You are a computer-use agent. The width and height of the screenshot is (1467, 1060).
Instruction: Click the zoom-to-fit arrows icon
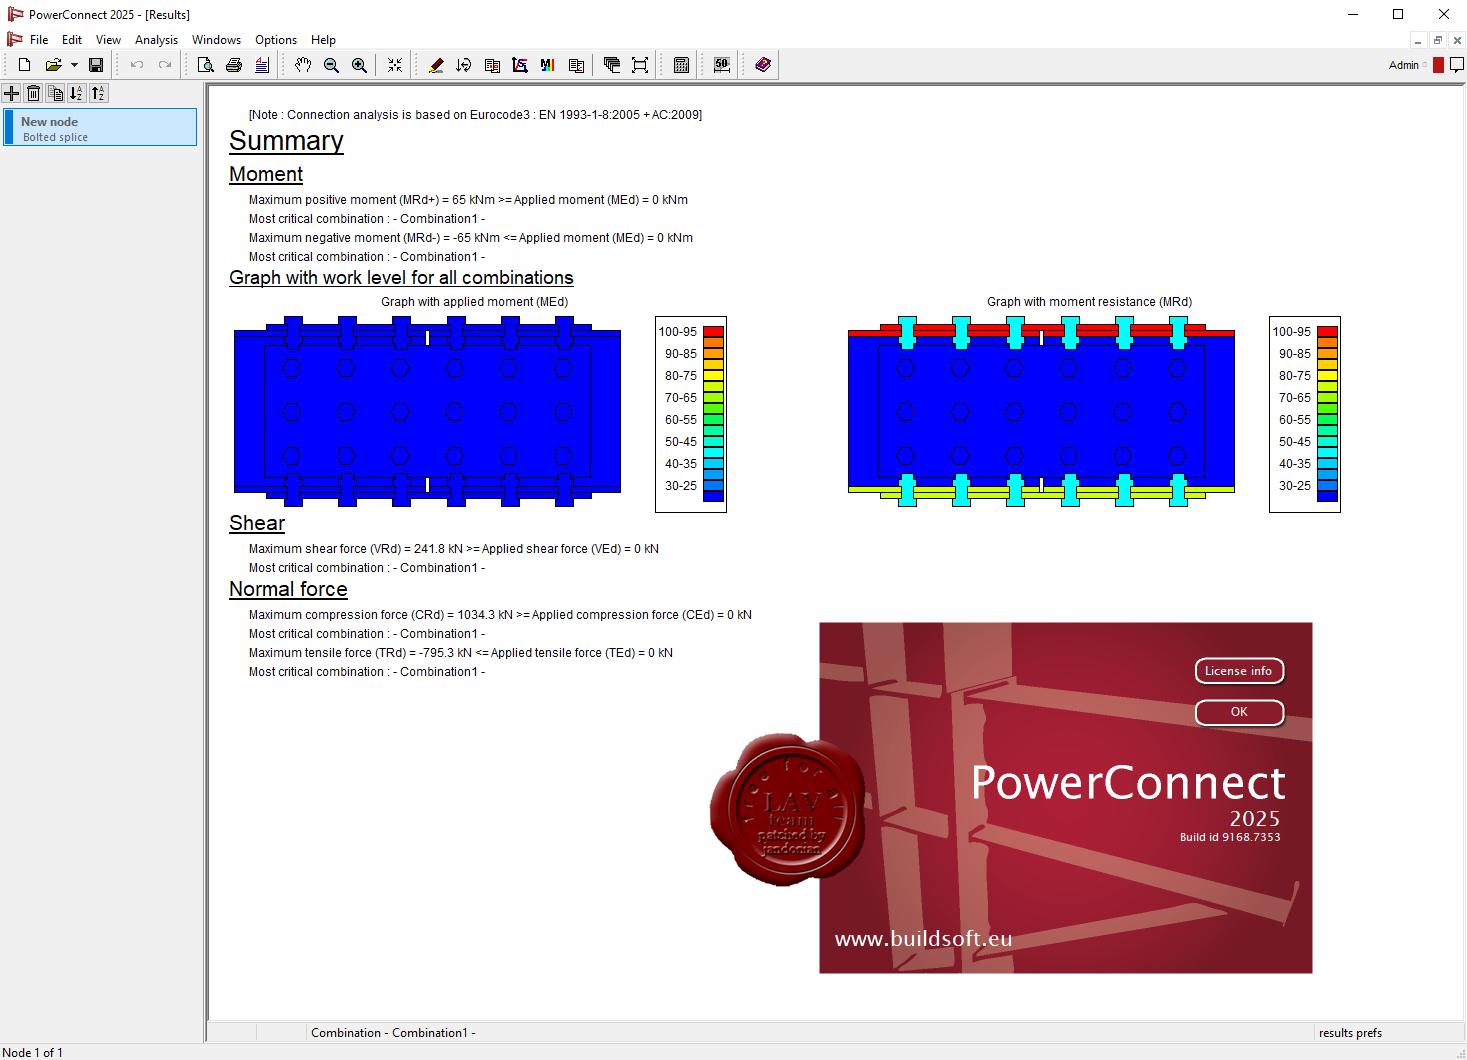pos(395,65)
